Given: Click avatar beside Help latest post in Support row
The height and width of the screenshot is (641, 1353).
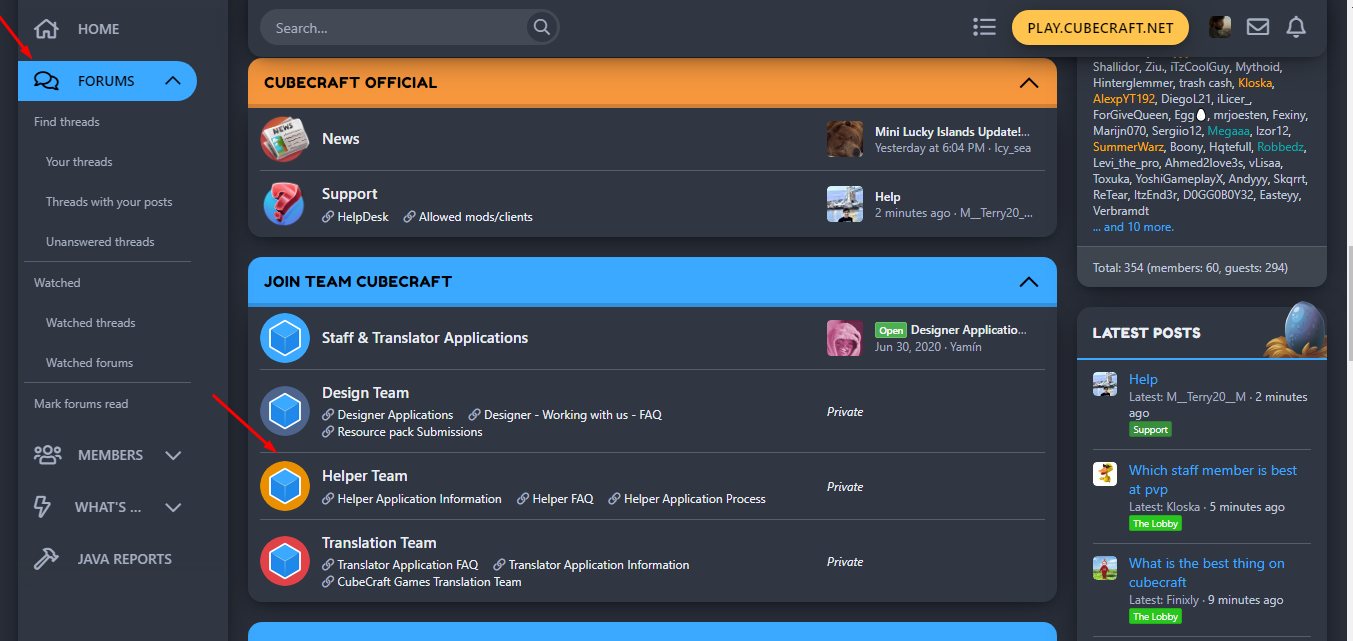Looking at the screenshot, I should click(845, 204).
